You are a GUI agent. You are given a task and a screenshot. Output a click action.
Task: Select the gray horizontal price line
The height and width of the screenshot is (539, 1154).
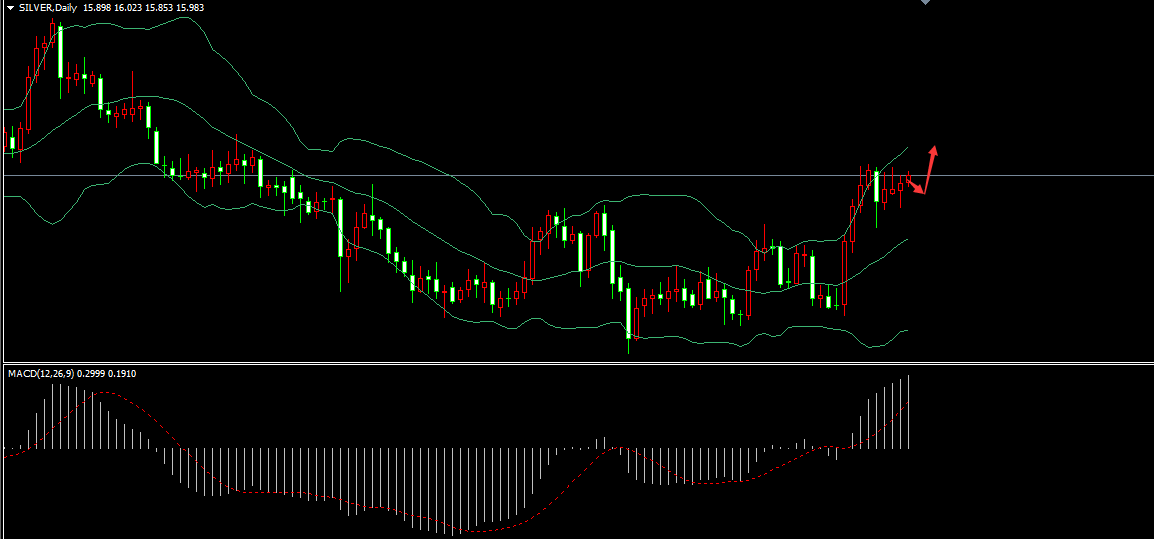(x=500, y=175)
